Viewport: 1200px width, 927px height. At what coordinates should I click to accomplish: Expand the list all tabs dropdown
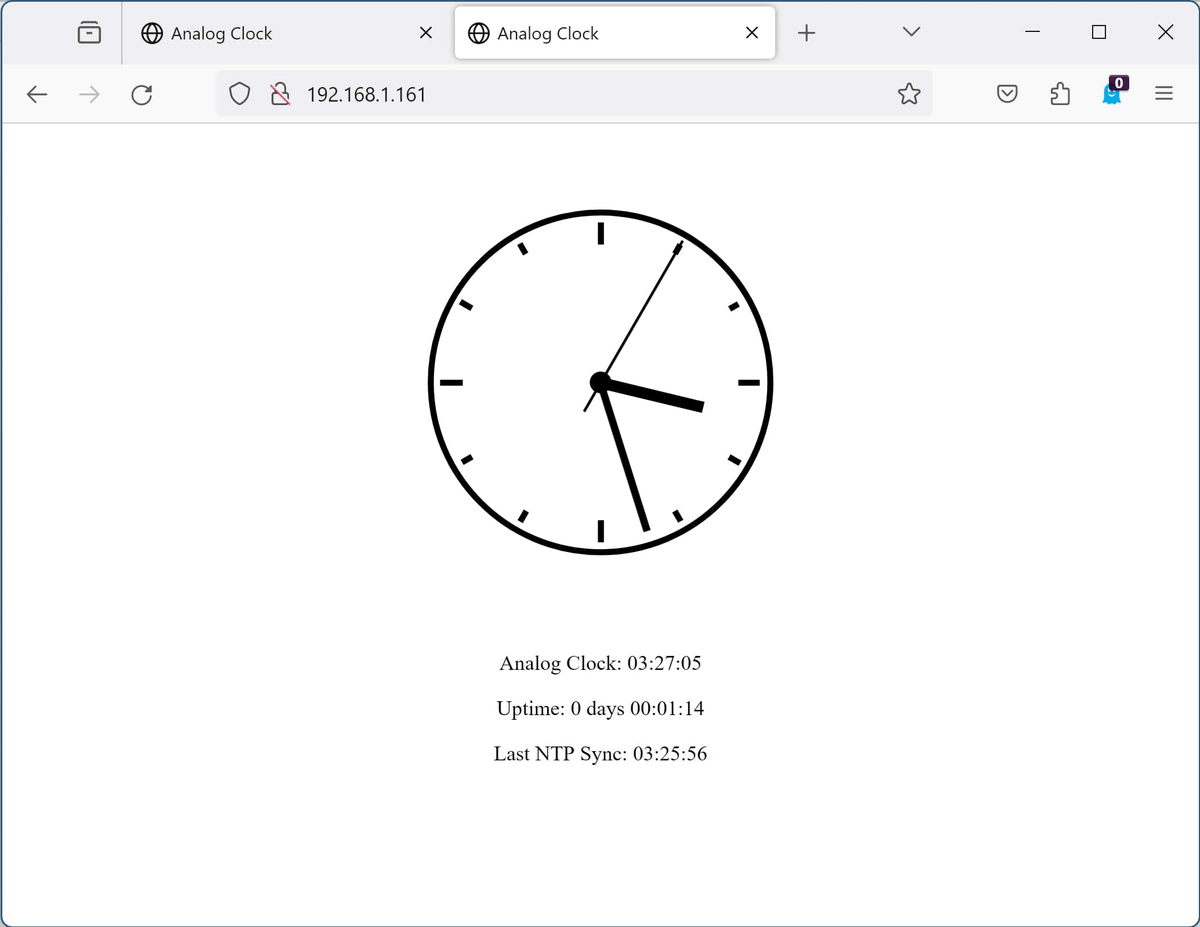tap(911, 32)
